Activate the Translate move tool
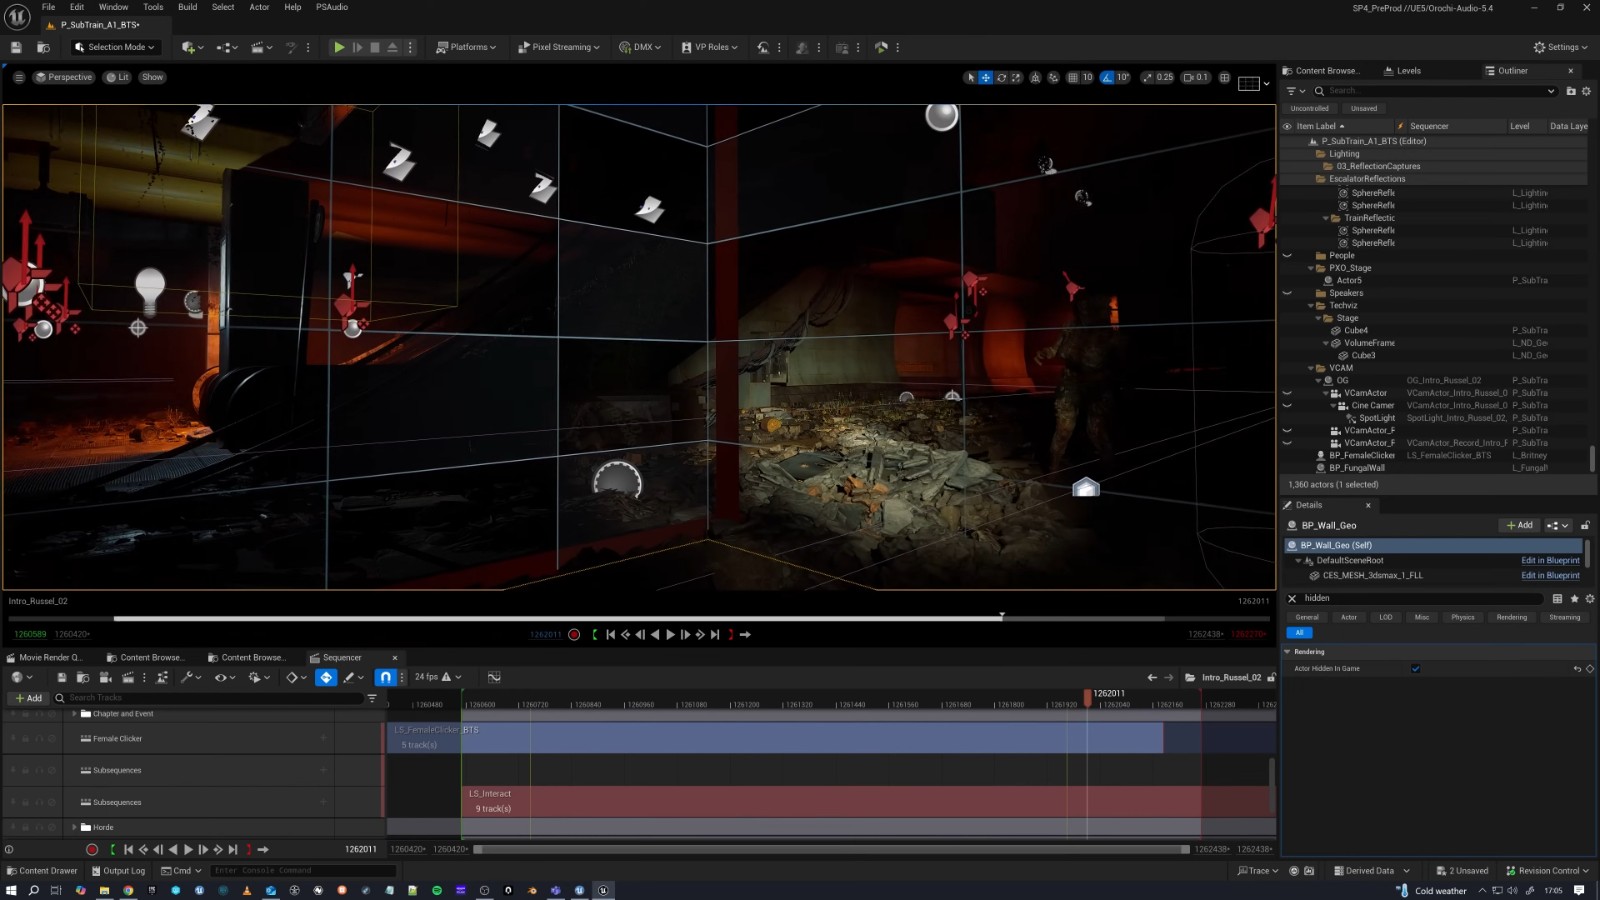Screen dimensions: 1600x900 [x=985, y=77]
